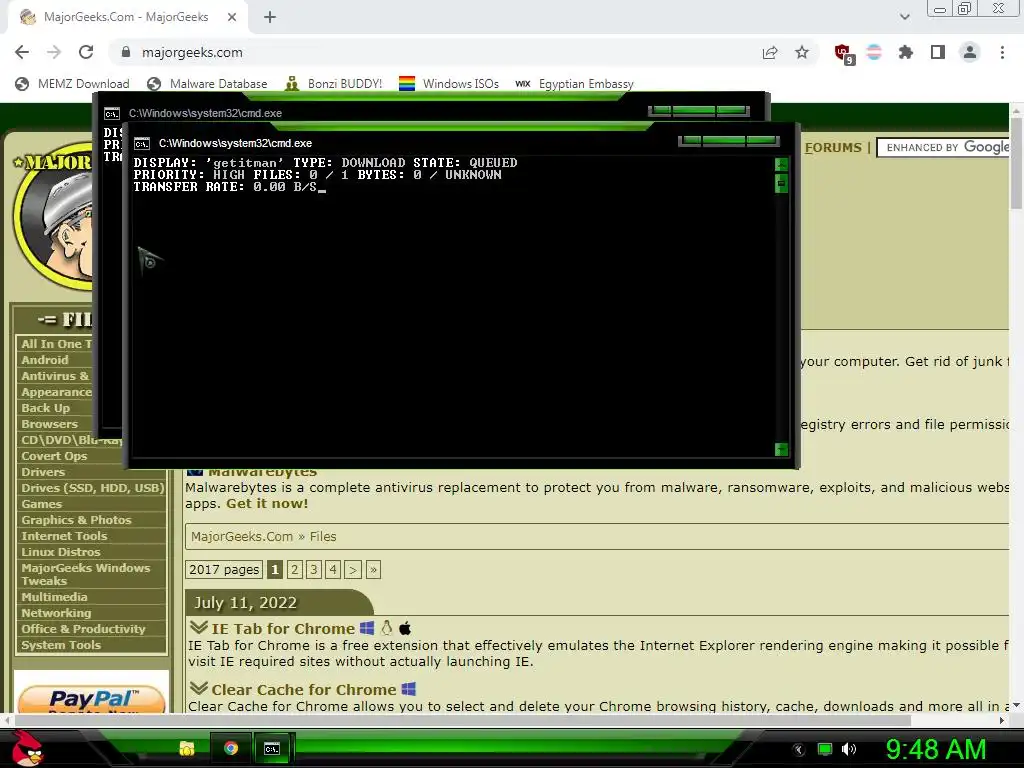
Task: Open Office & Productivity category
Action: (83, 629)
